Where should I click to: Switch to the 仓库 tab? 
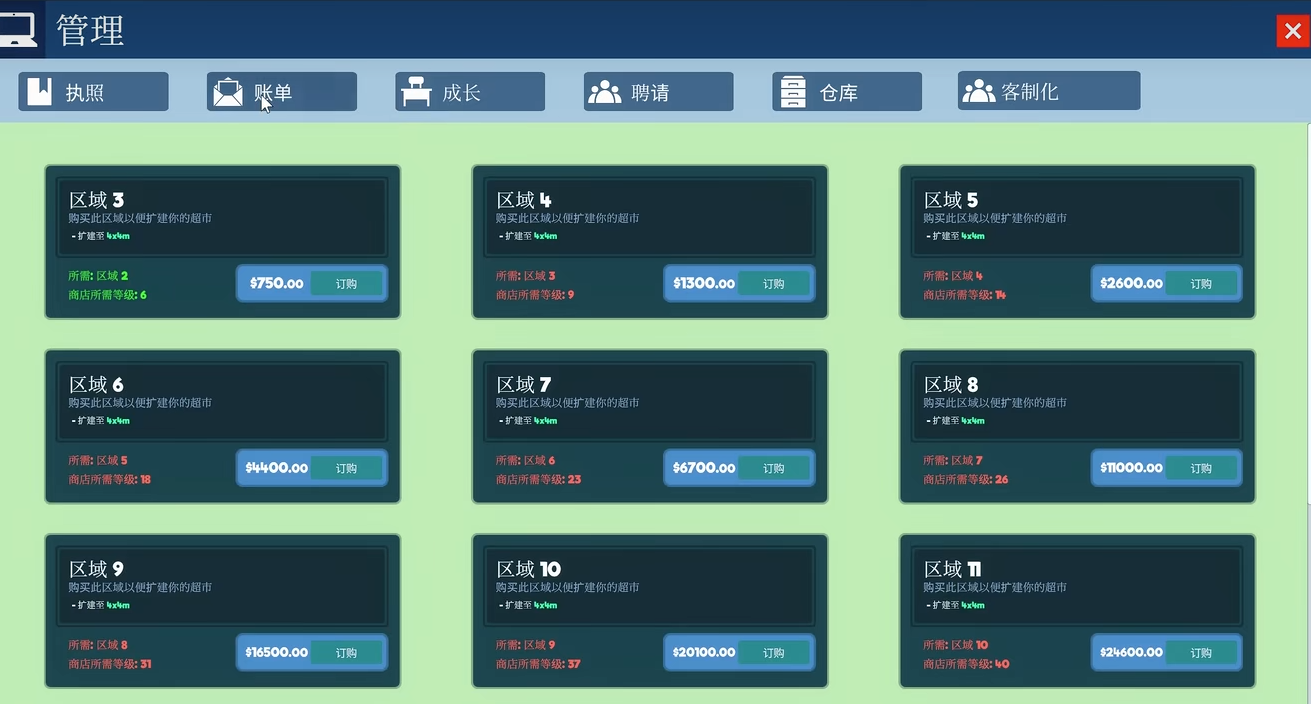(847, 92)
